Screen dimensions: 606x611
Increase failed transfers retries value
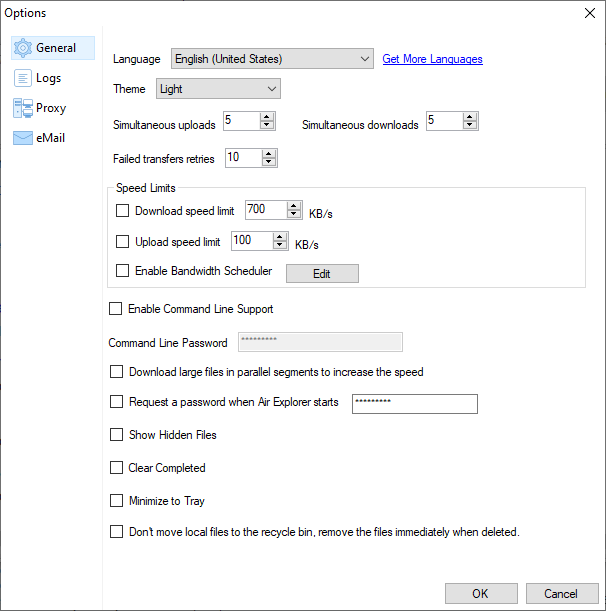tap(268, 153)
